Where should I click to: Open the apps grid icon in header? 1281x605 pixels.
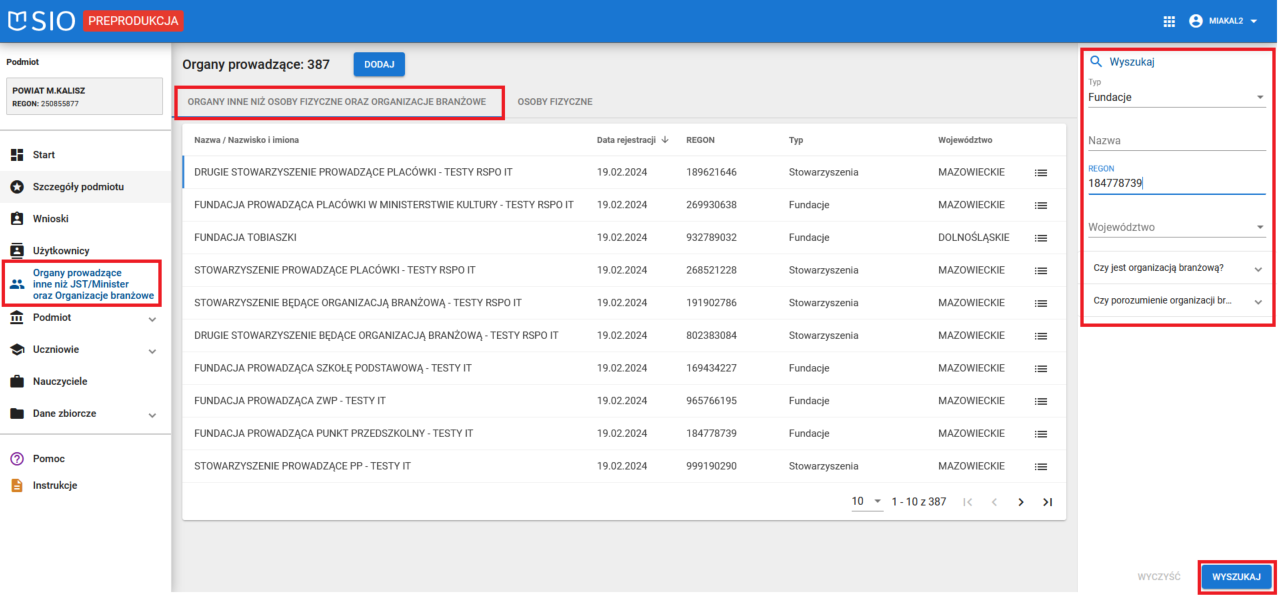point(1169,21)
